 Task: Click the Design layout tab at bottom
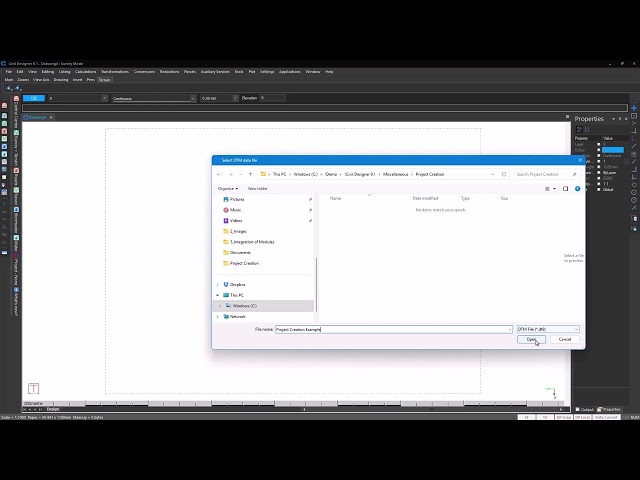pyautogui.click(x=53, y=409)
